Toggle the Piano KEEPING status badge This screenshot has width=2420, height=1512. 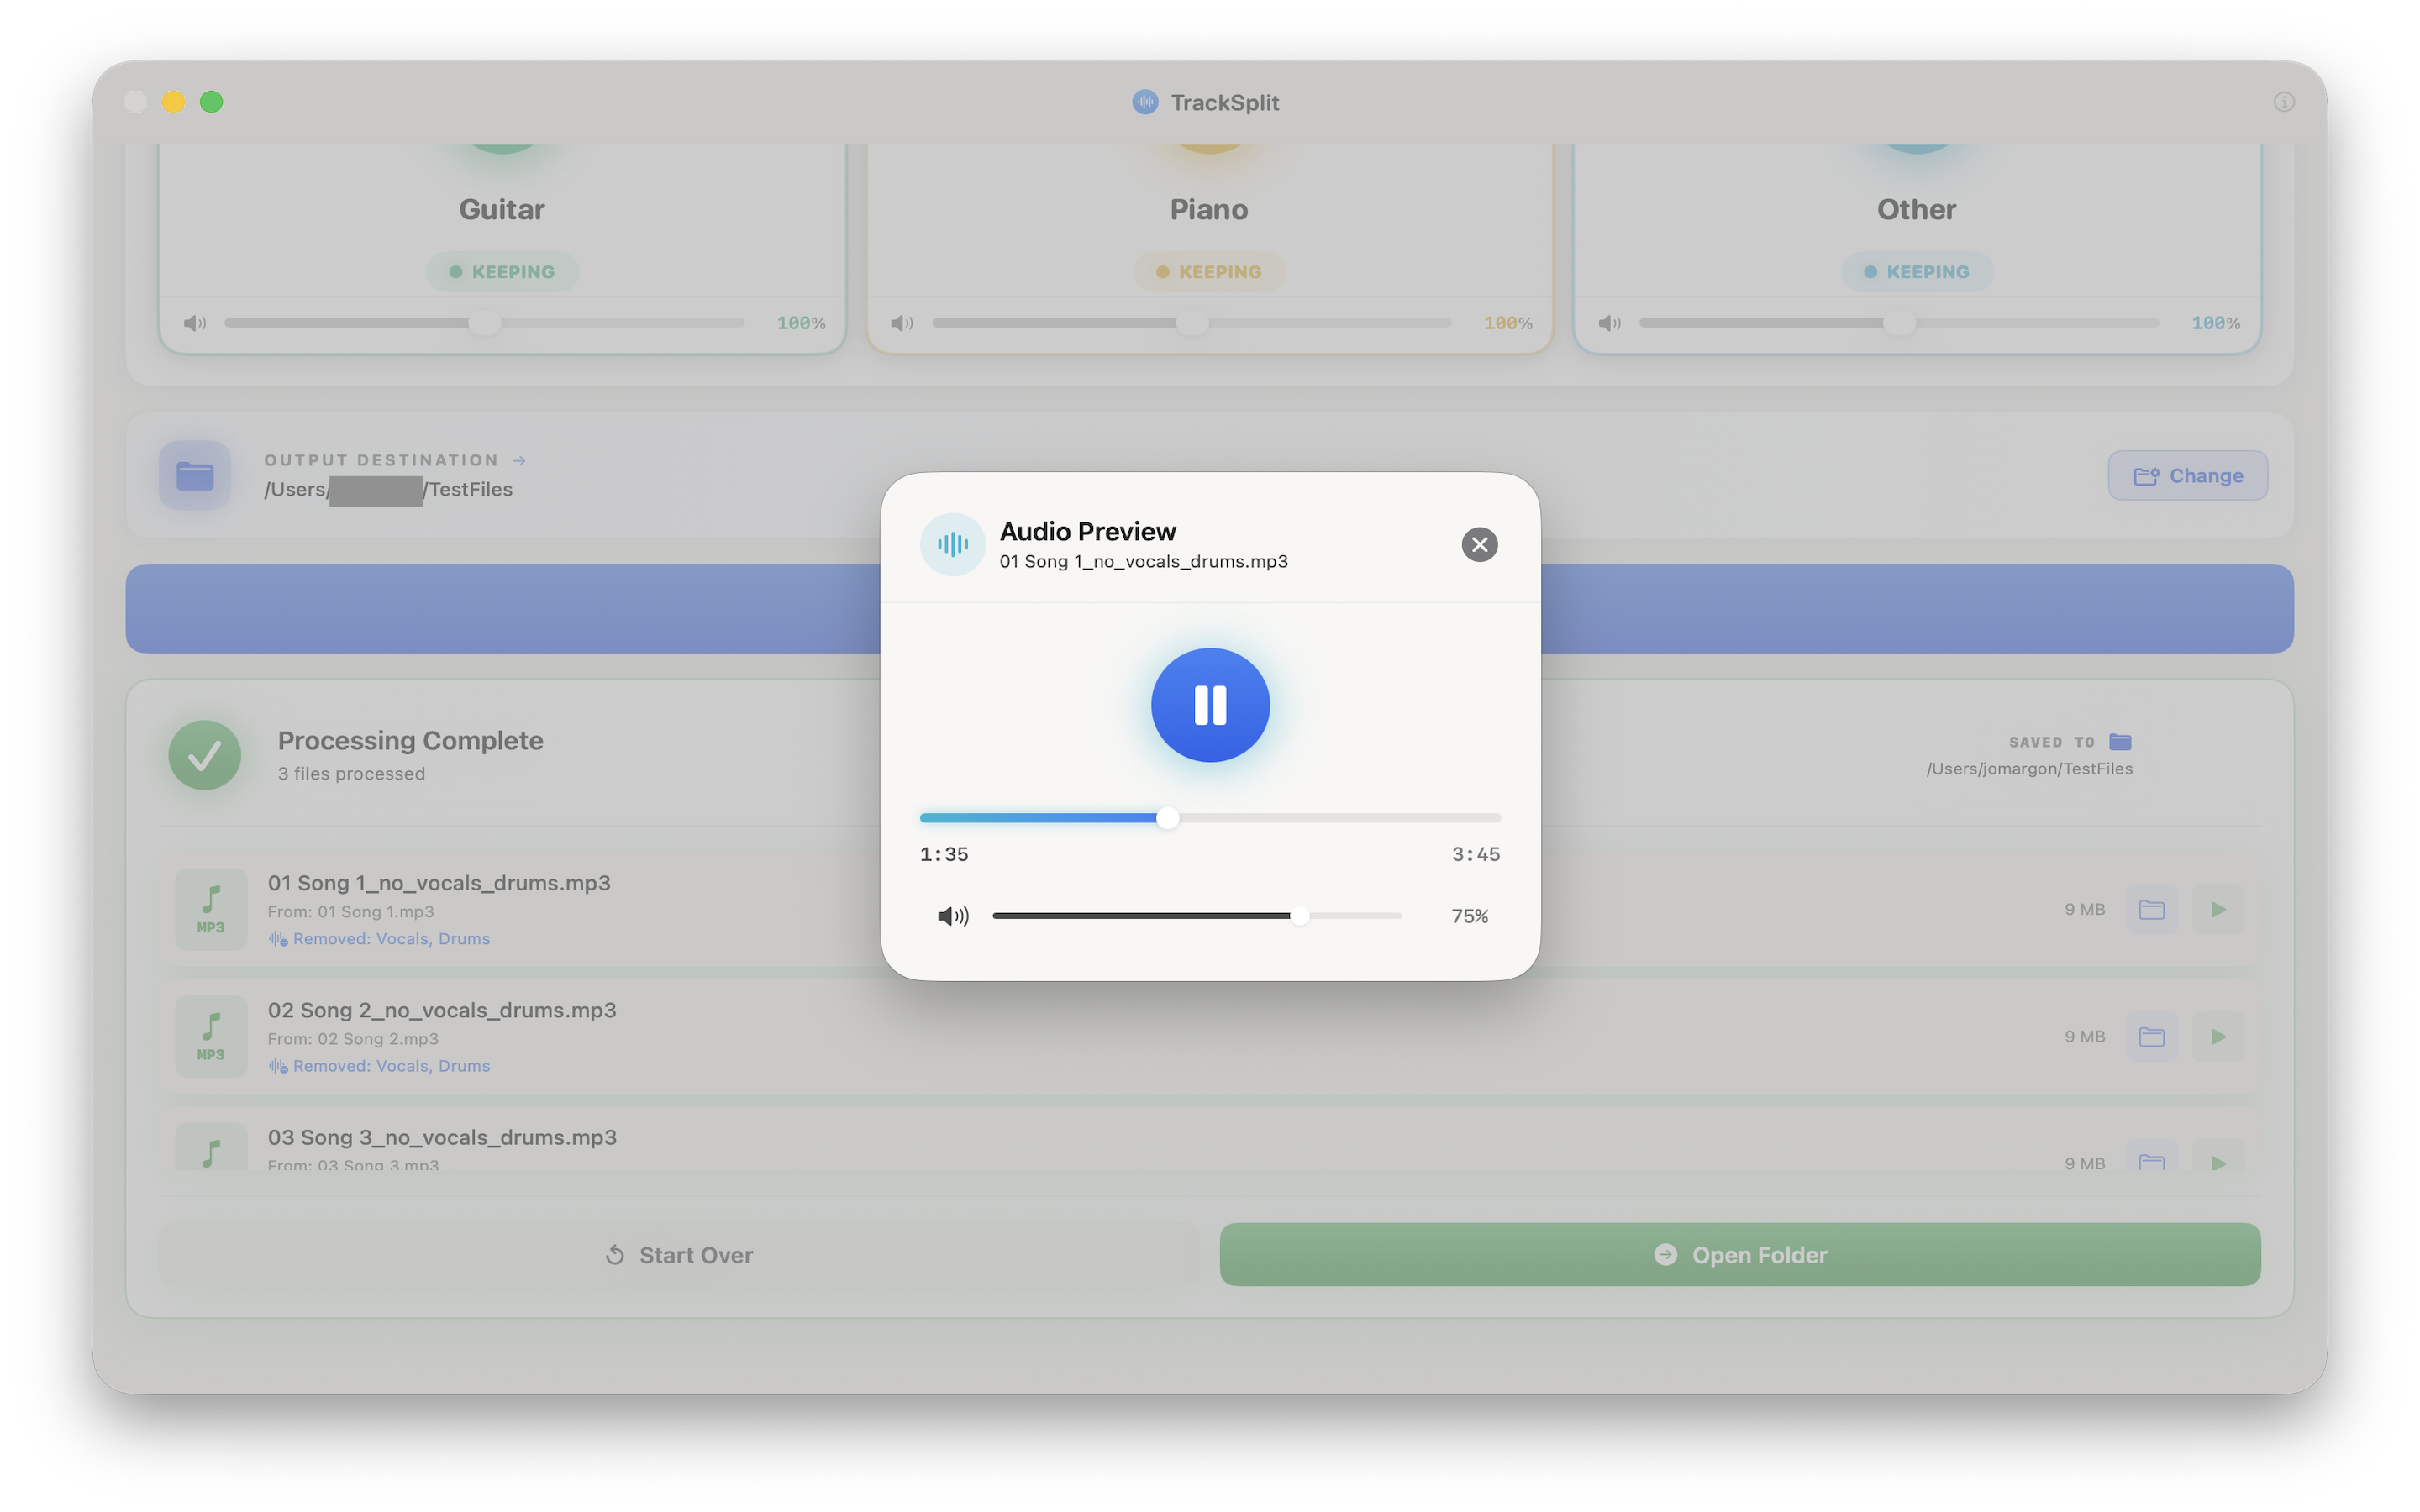[x=1209, y=272]
